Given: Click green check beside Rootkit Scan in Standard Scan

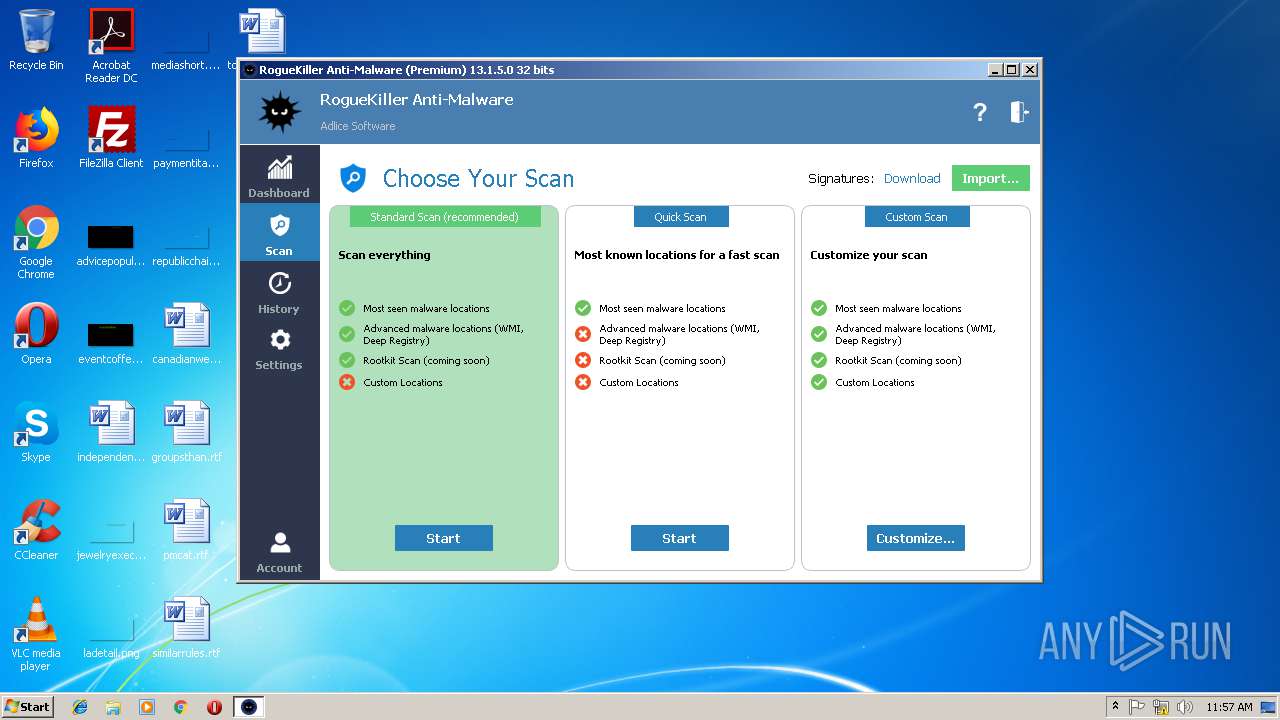Looking at the screenshot, I should [347, 360].
